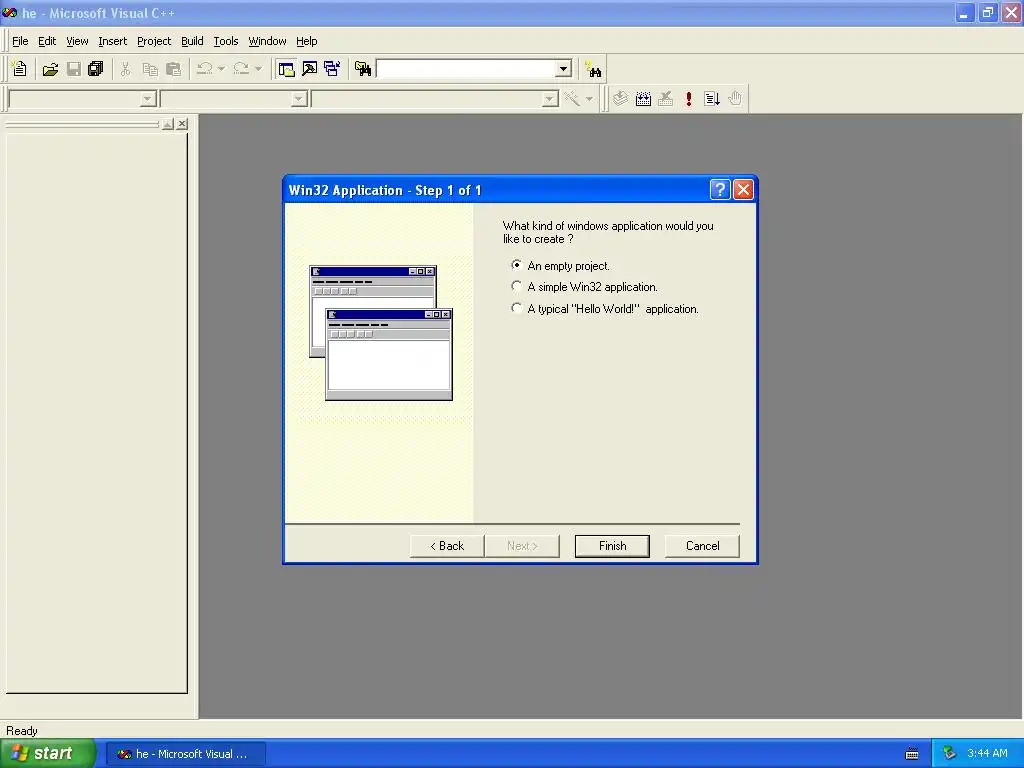Open the Project menu
This screenshot has height=768, width=1024.
pos(154,41)
